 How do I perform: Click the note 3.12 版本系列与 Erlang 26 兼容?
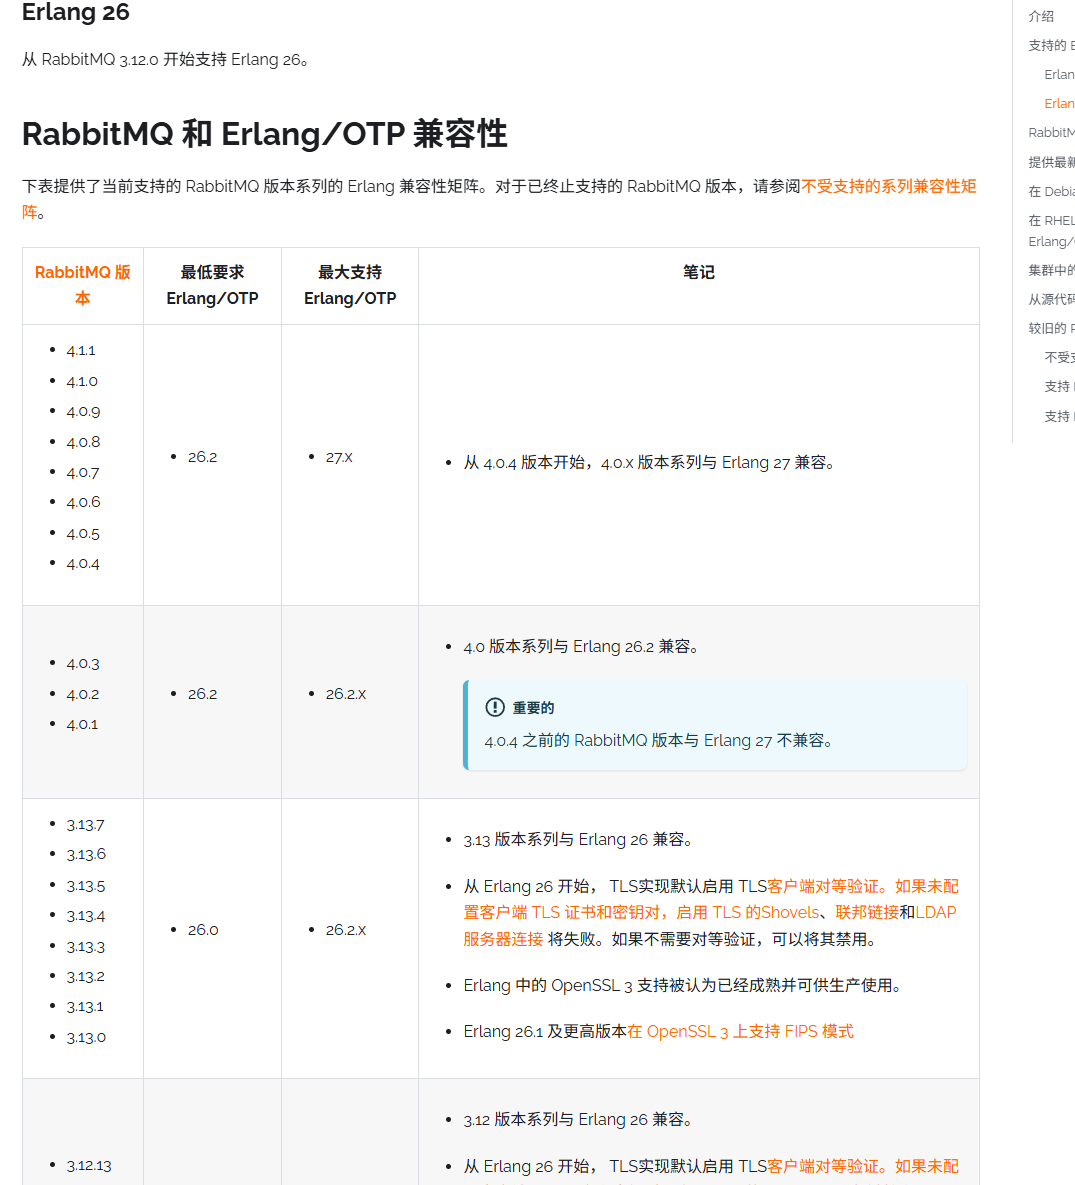(x=578, y=1120)
